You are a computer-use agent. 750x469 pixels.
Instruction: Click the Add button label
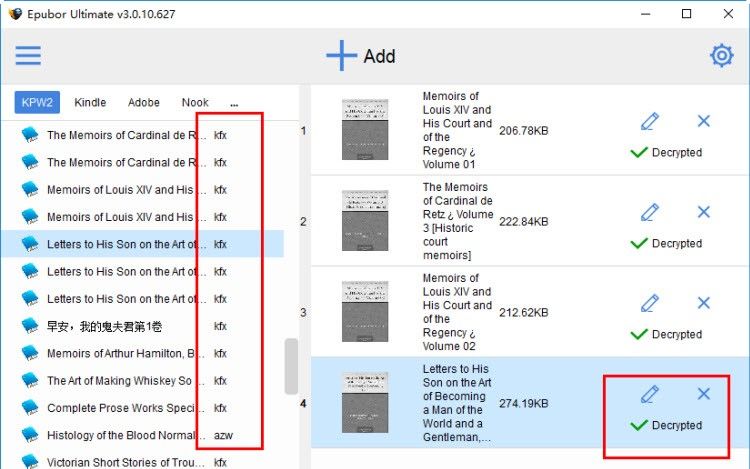379,56
